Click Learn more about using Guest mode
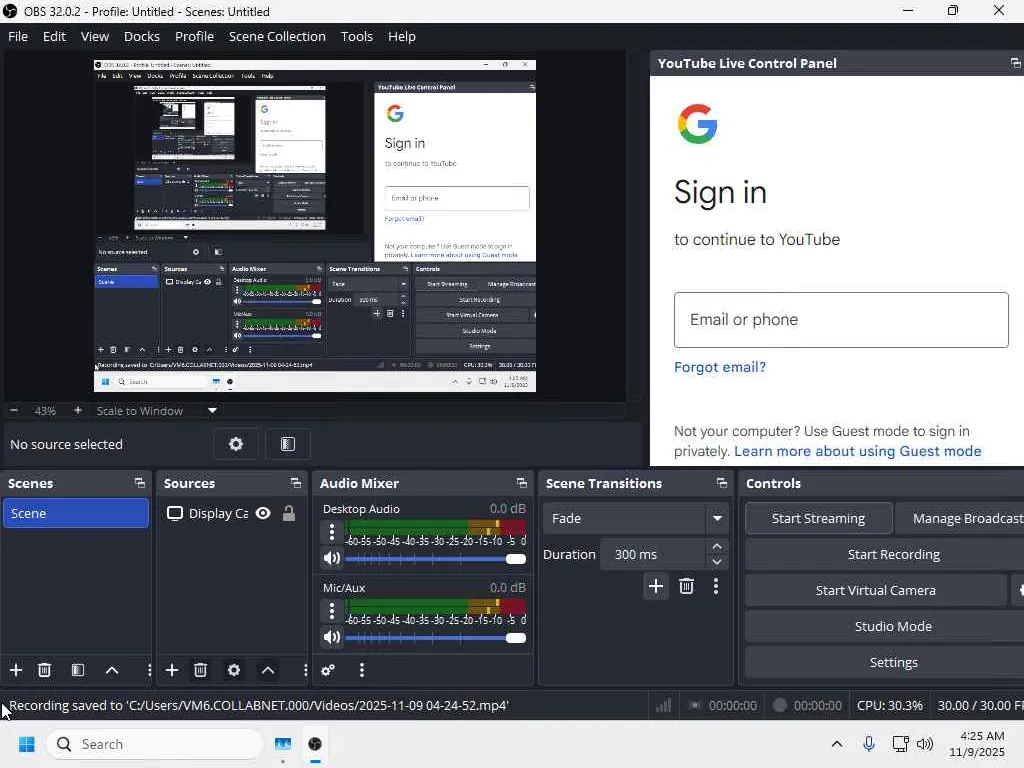This screenshot has height=768, width=1024. tap(857, 451)
